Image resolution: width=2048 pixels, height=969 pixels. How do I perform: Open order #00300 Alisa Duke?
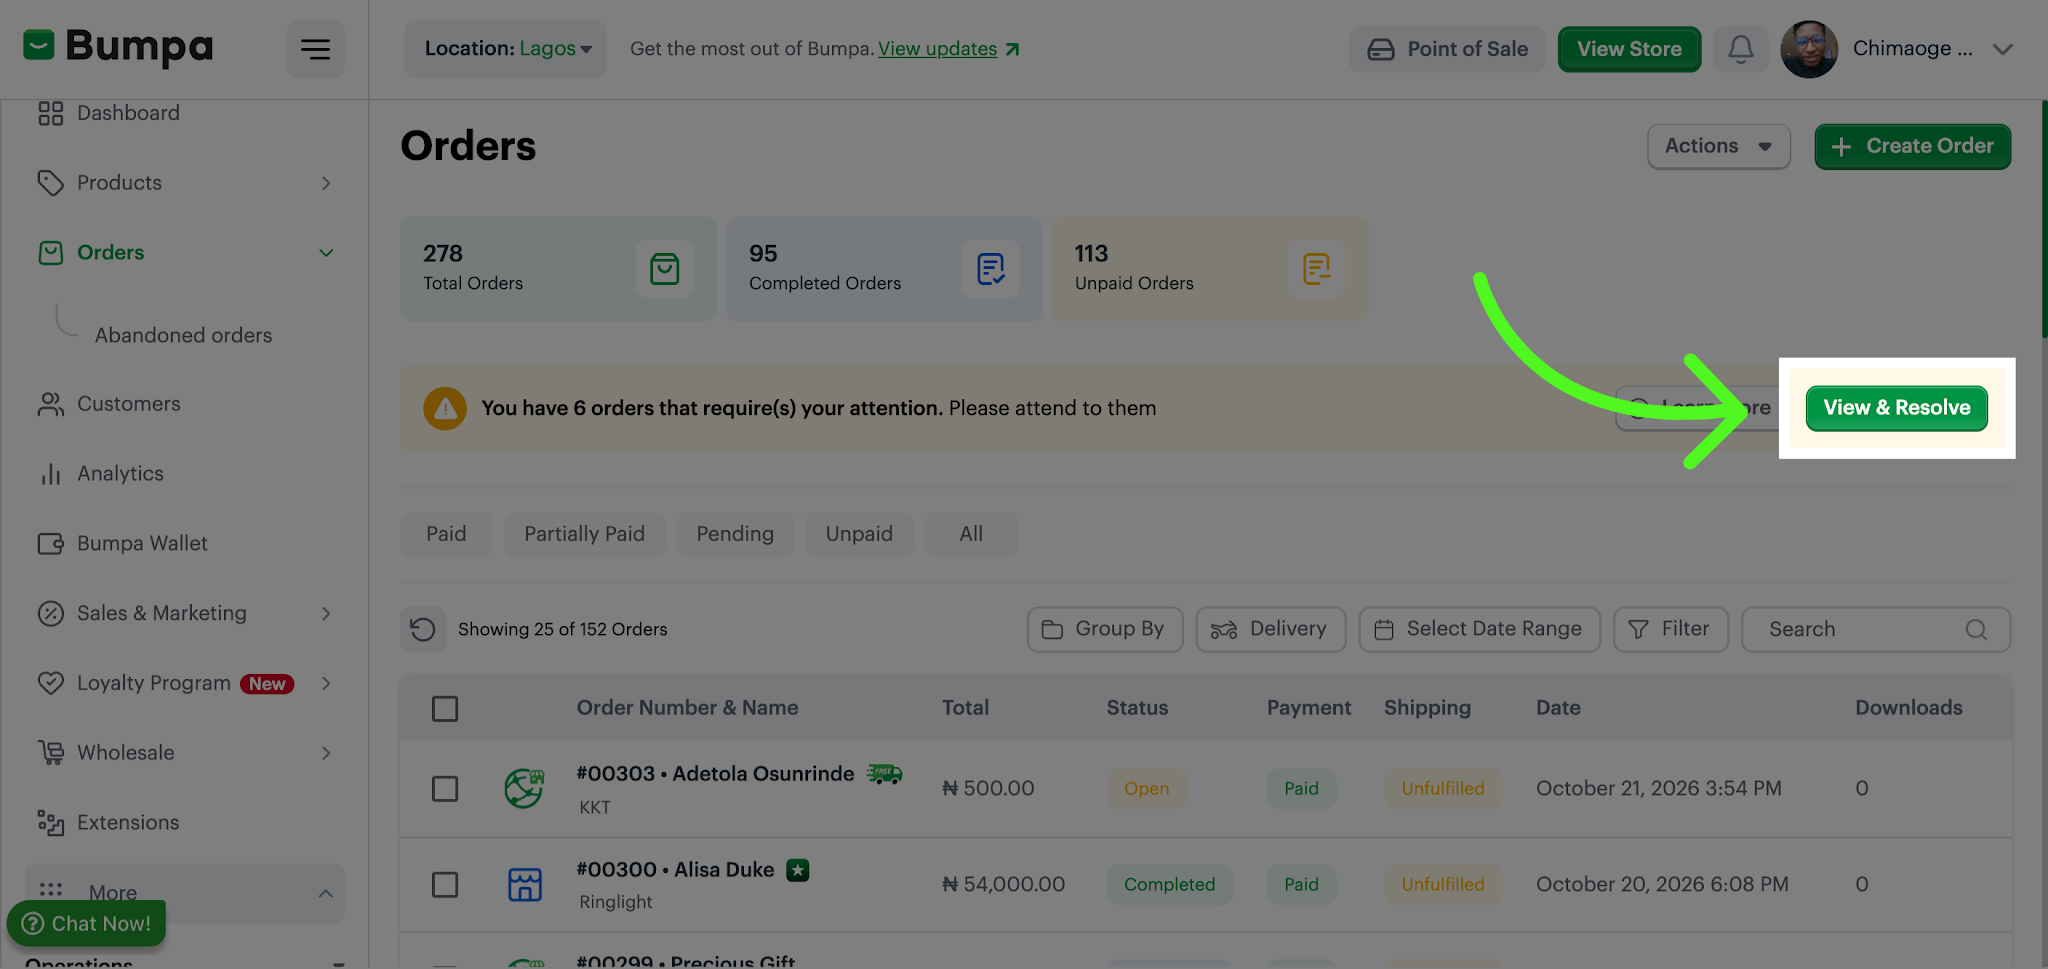pyautogui.click(x=675, y=870)
